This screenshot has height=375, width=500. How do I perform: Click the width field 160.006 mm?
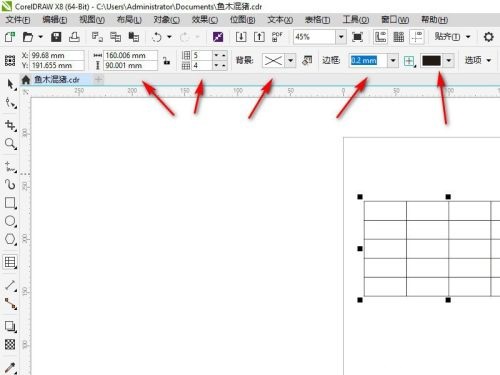click(130, 55)
